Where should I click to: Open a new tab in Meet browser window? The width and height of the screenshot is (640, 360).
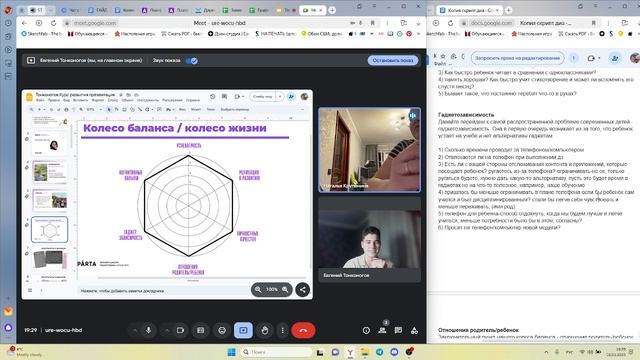pyautogui.click(x=332, y=10)
